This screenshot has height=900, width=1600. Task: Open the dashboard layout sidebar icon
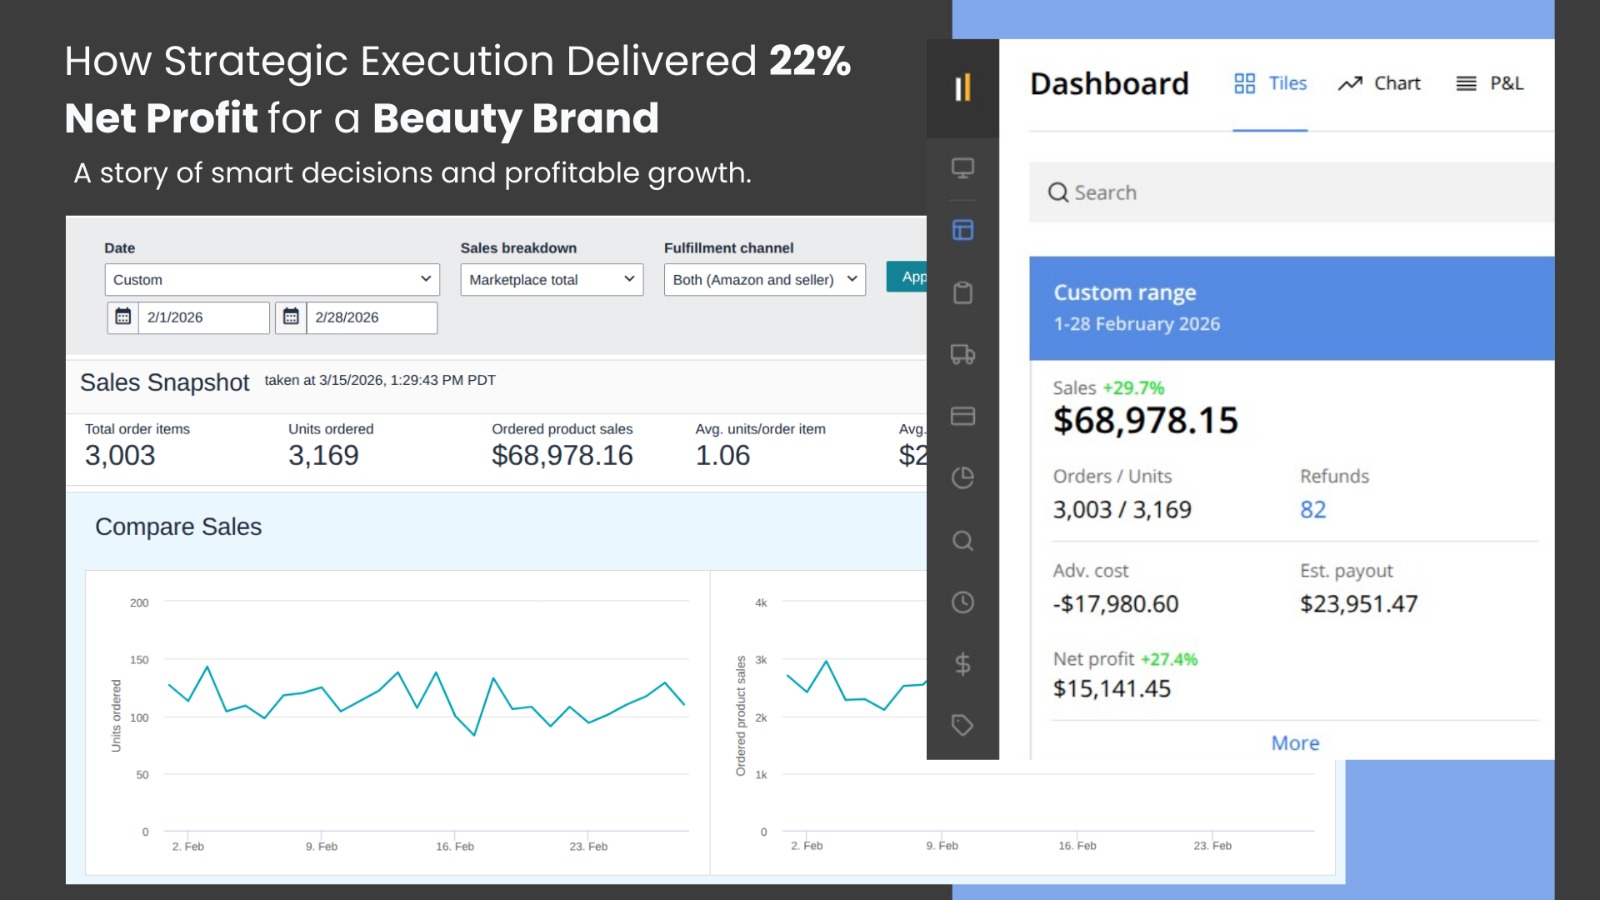point(962,230)
